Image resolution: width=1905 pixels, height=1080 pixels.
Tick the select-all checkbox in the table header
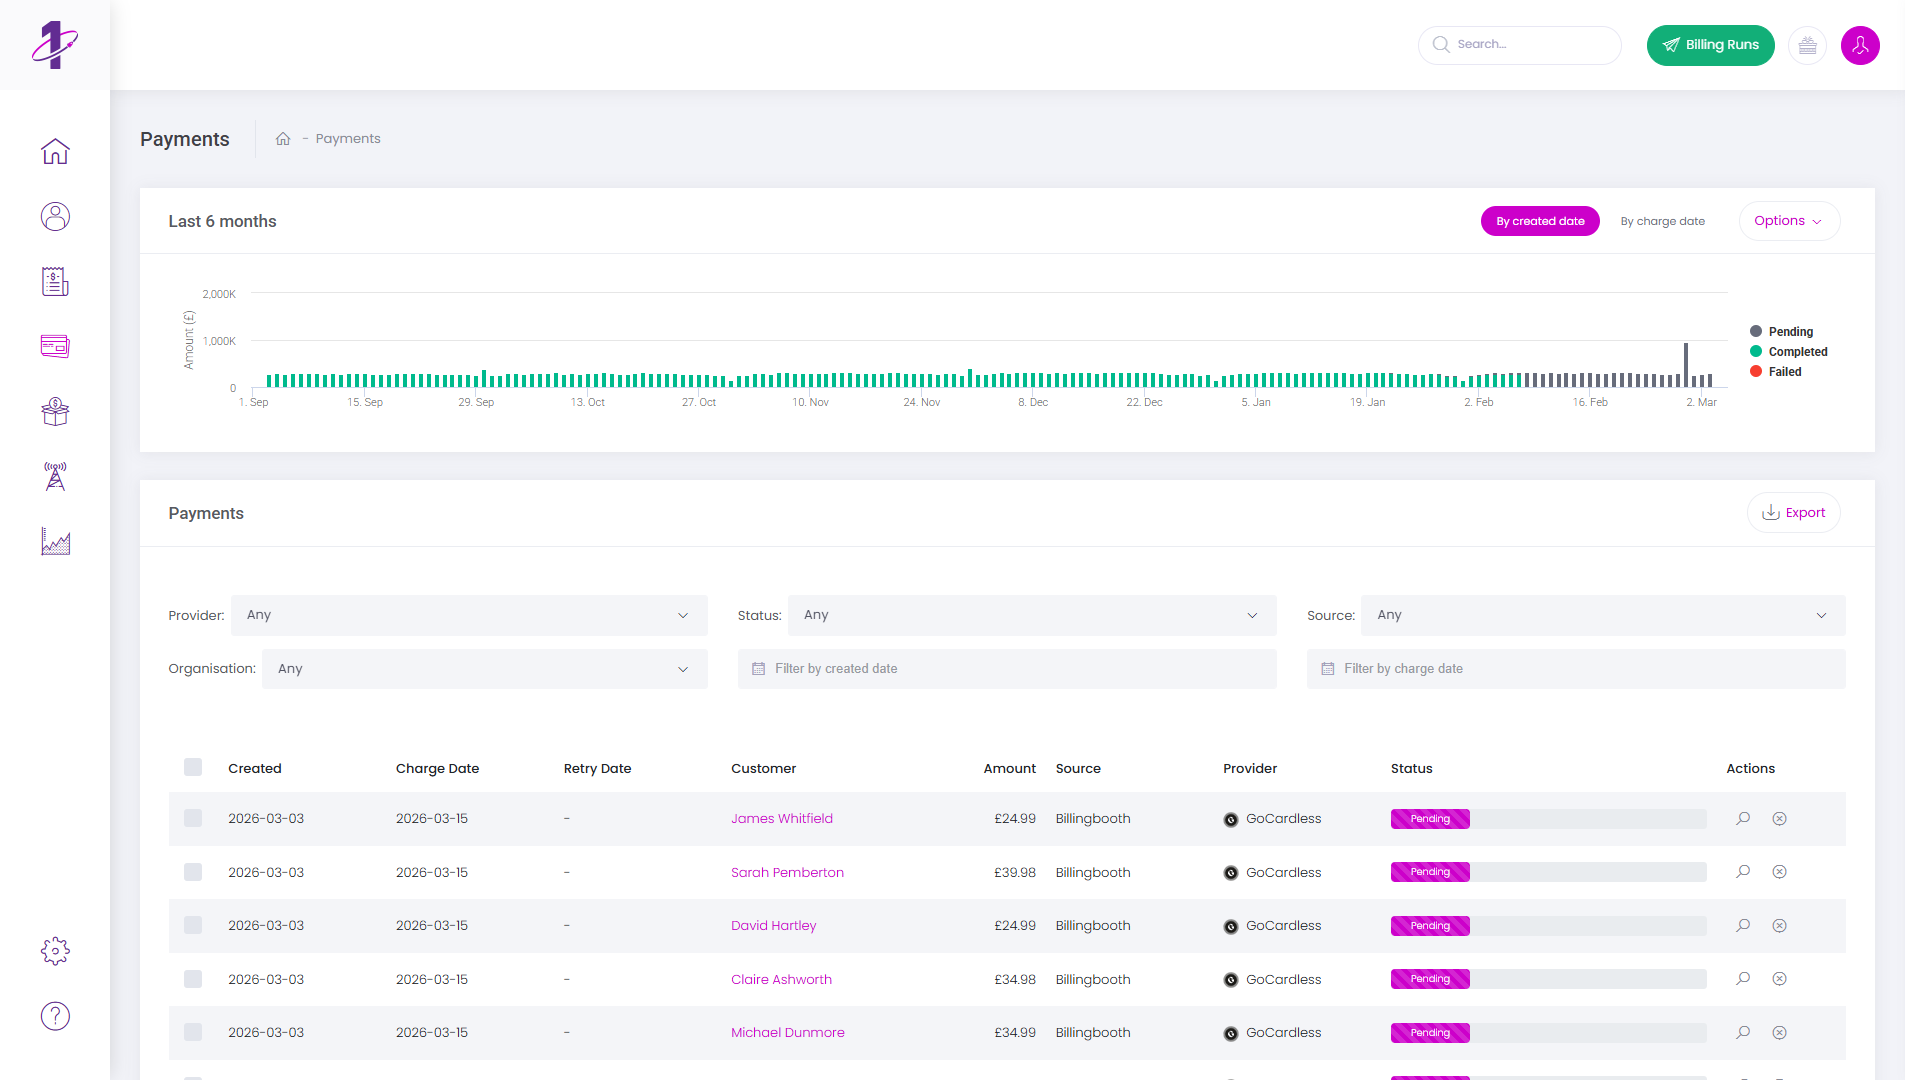click(193, 767)
